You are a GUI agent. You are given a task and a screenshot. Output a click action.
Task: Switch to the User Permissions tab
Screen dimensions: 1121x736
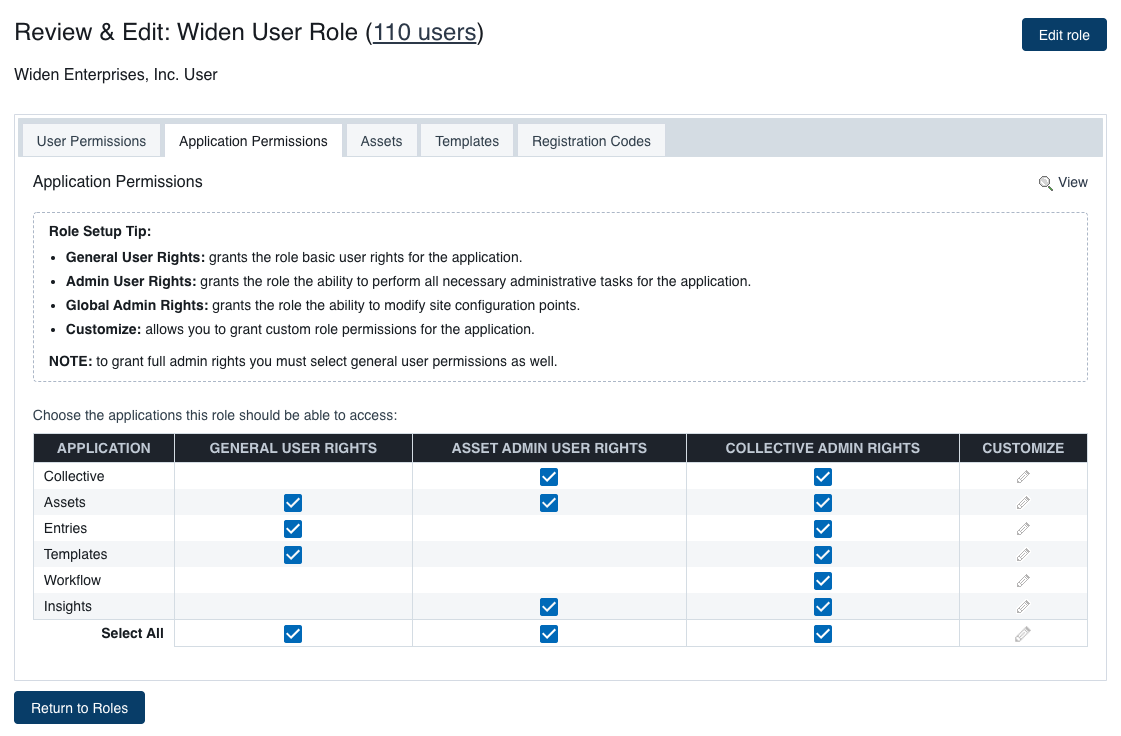(90, 140)
